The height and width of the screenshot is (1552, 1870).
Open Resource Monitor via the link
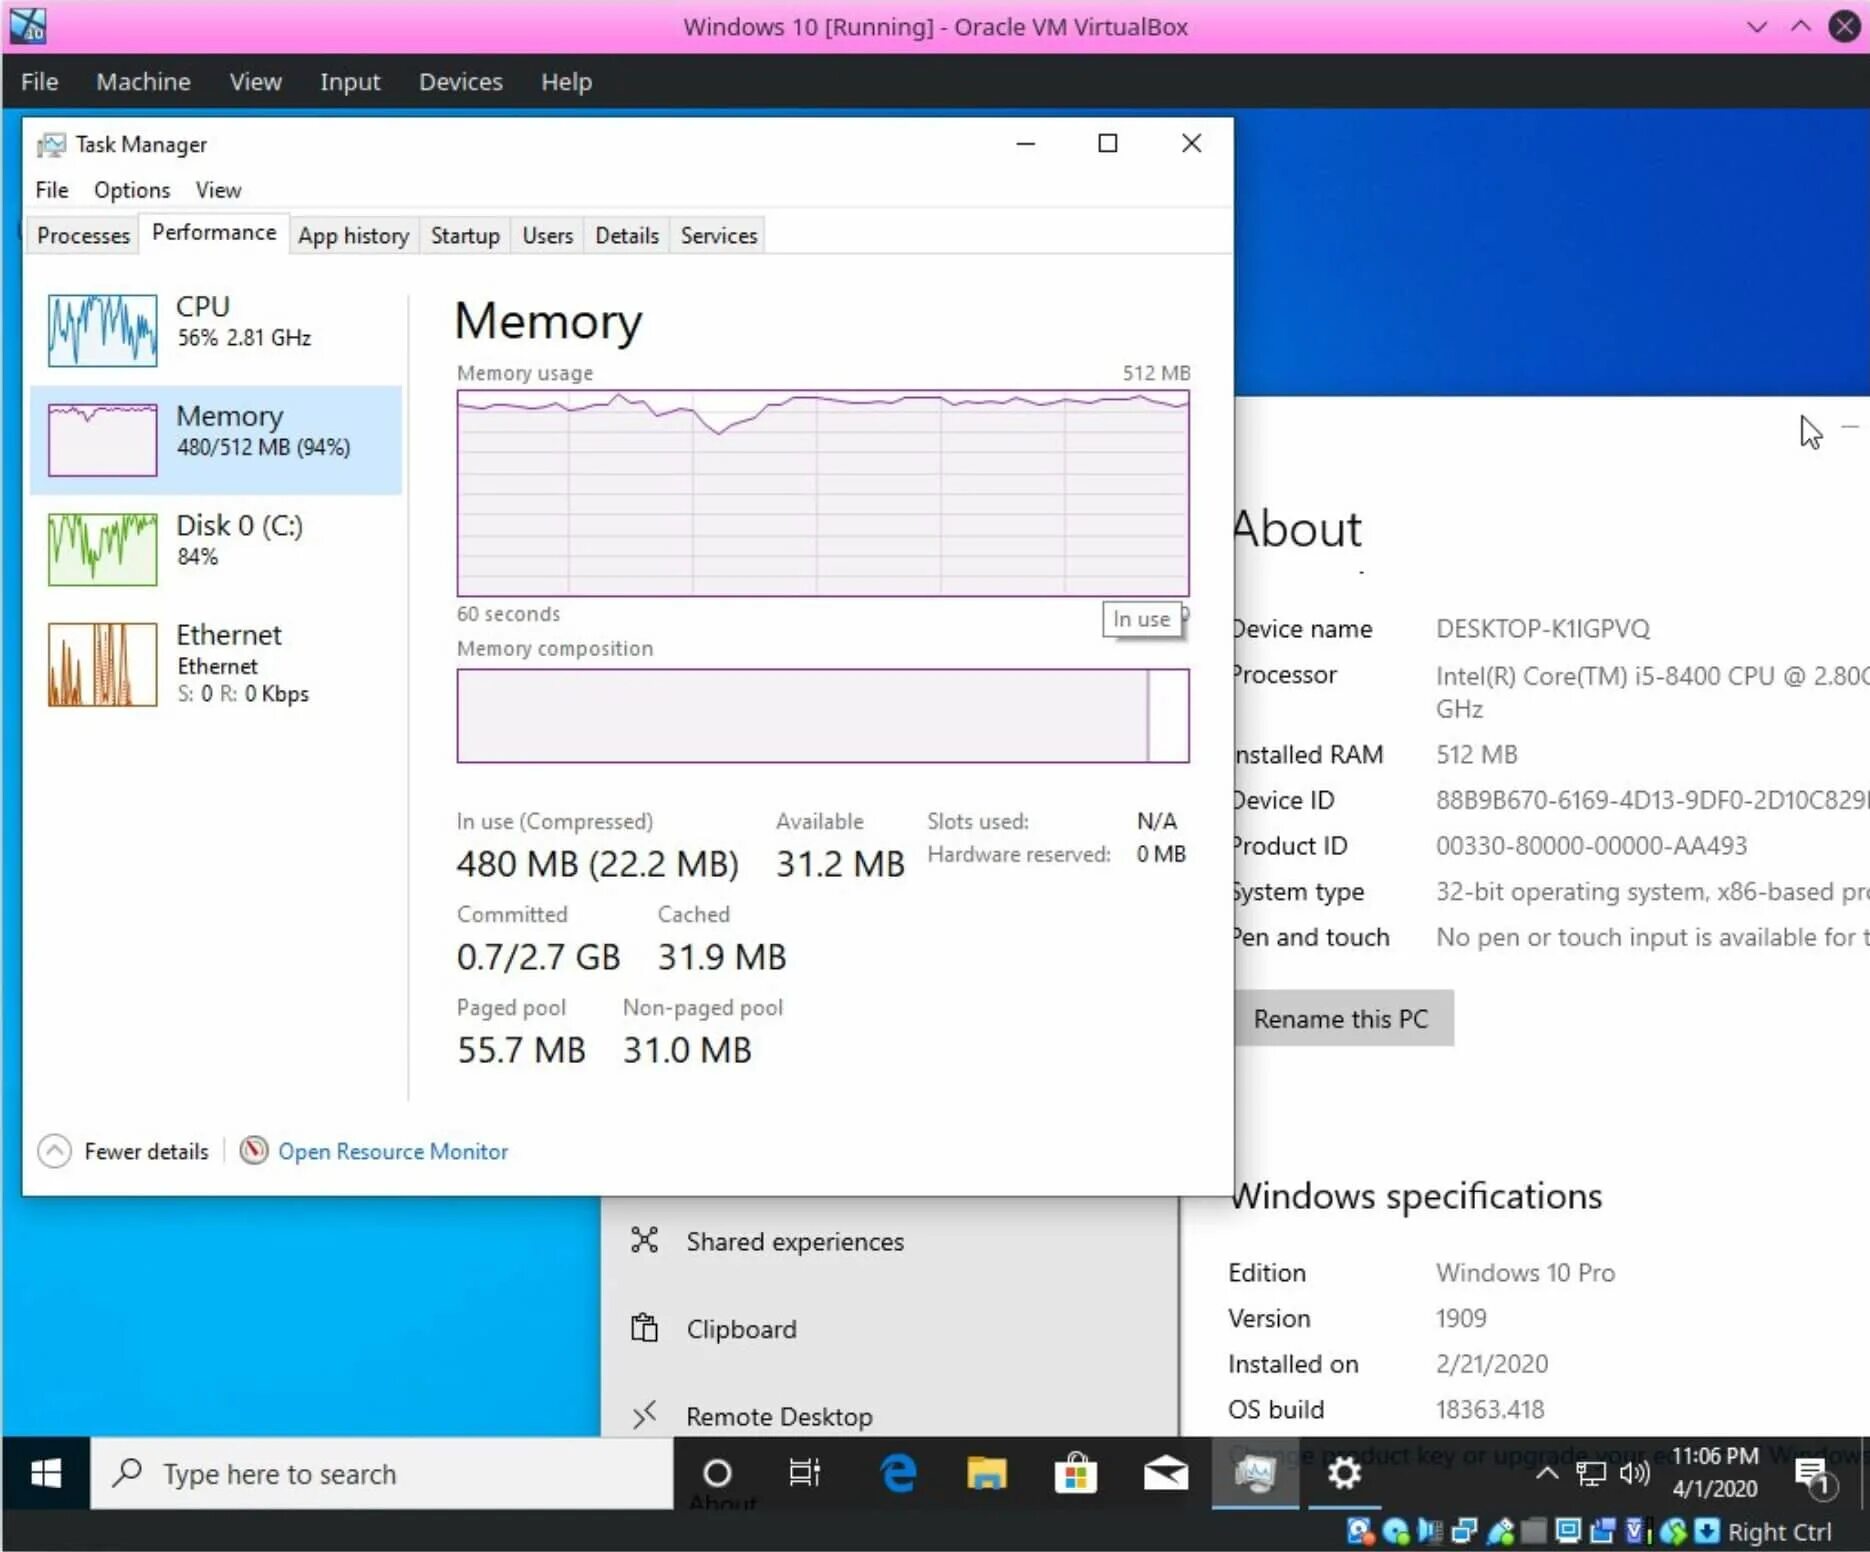point(393,1151)
